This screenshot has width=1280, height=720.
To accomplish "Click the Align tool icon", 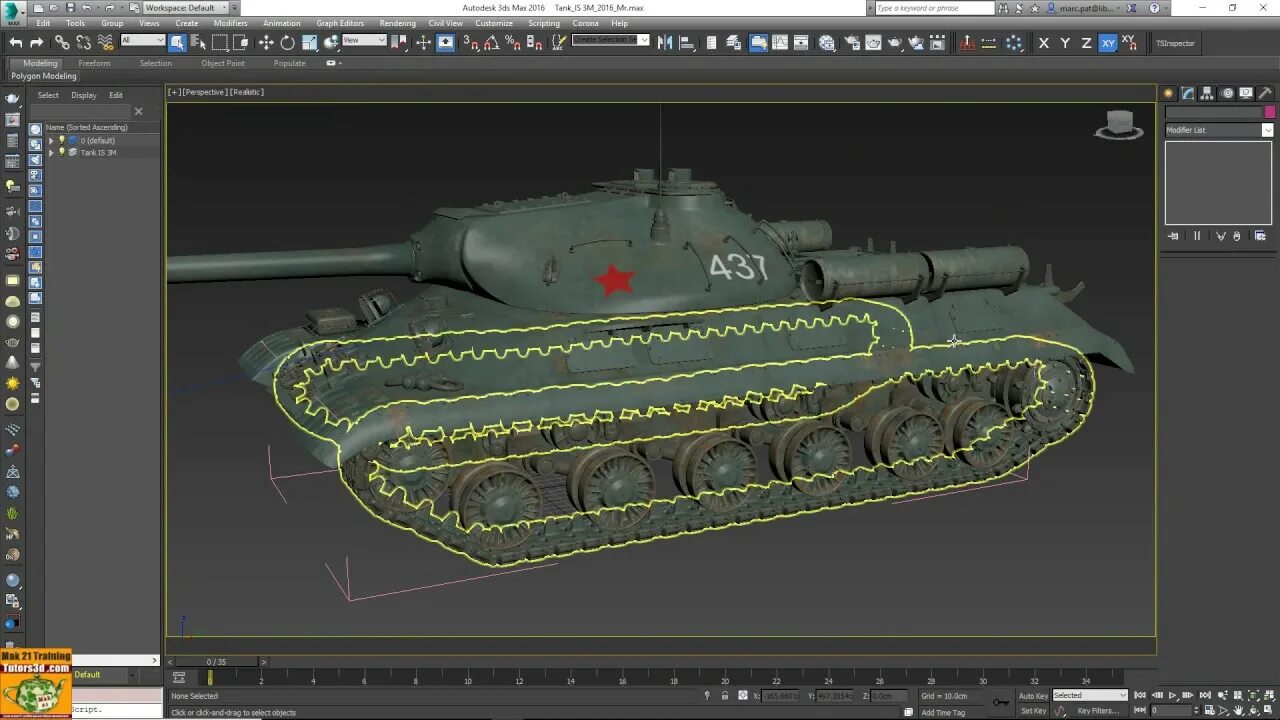I will click(686, 43).
